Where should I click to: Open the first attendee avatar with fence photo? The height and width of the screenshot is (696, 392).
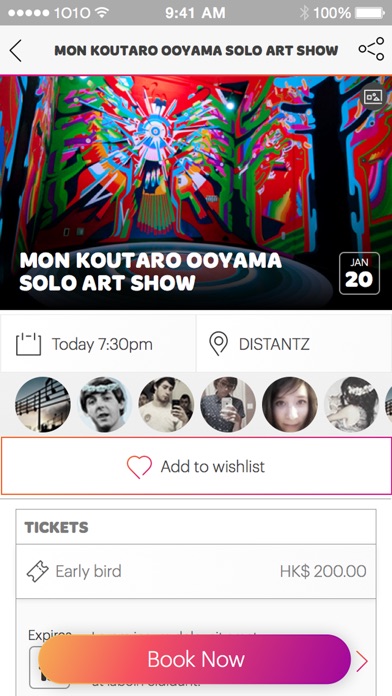pos(43,404)
